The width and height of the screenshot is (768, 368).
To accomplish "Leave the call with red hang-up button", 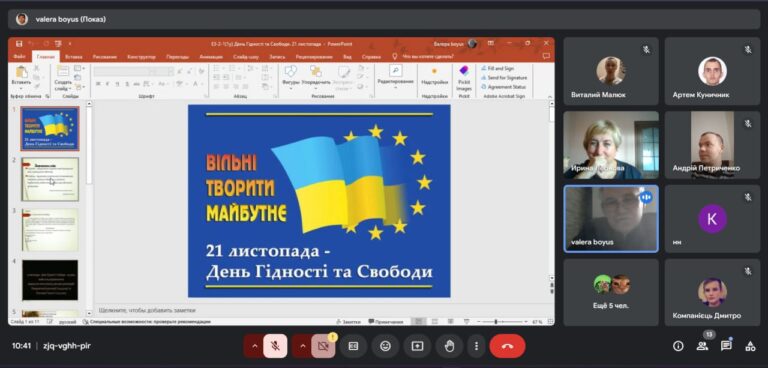I will tap(507, 346).
